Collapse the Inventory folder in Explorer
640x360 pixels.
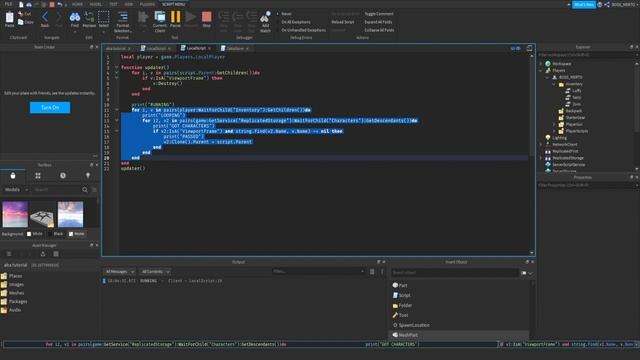point(554,84)
